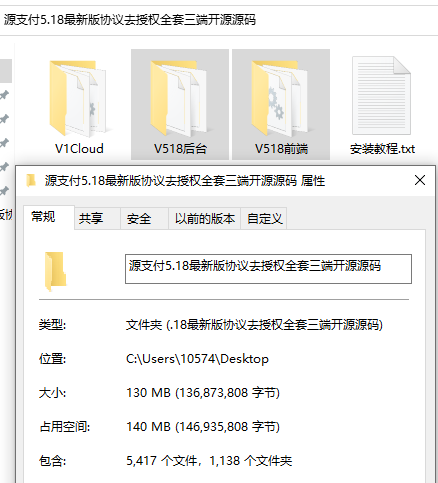Image resolution: width=438 pixels, height=483 pixels.
Task: Close the 属性 properties dialog
Action: 420,180
